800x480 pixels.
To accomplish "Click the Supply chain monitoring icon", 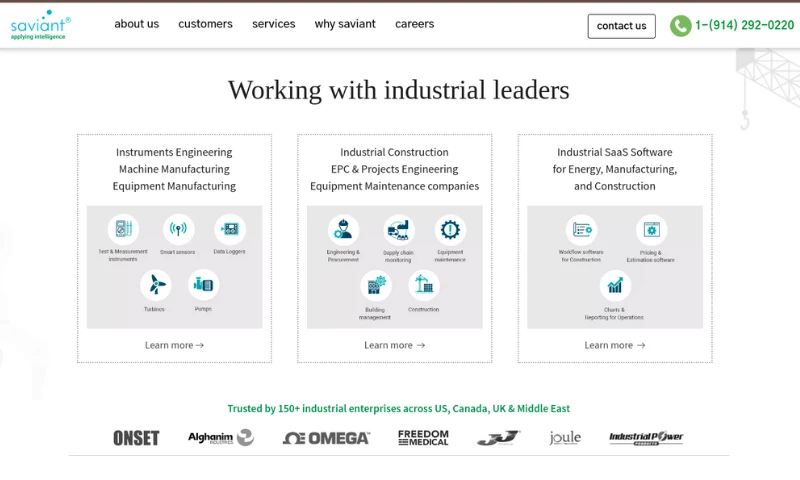I will coord(398,229).
